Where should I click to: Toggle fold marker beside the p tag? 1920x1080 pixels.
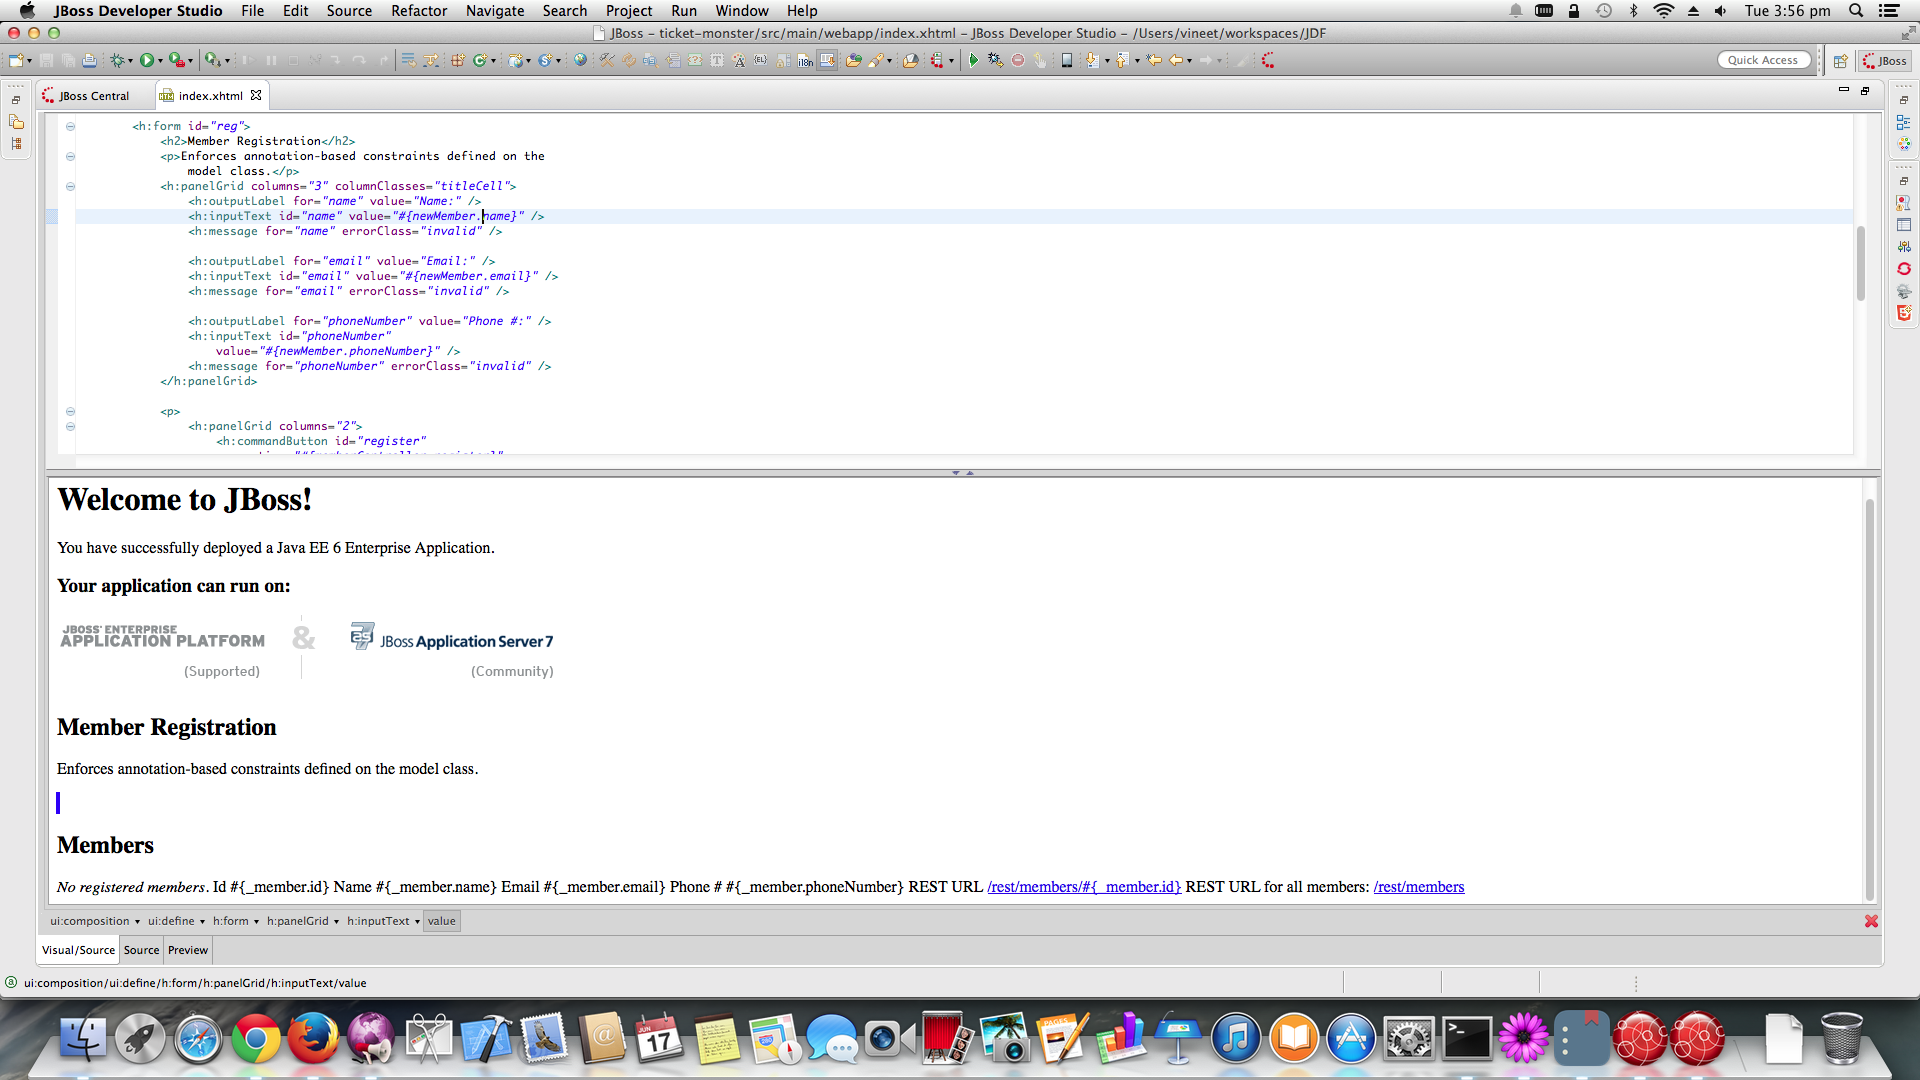click(70, 411)
